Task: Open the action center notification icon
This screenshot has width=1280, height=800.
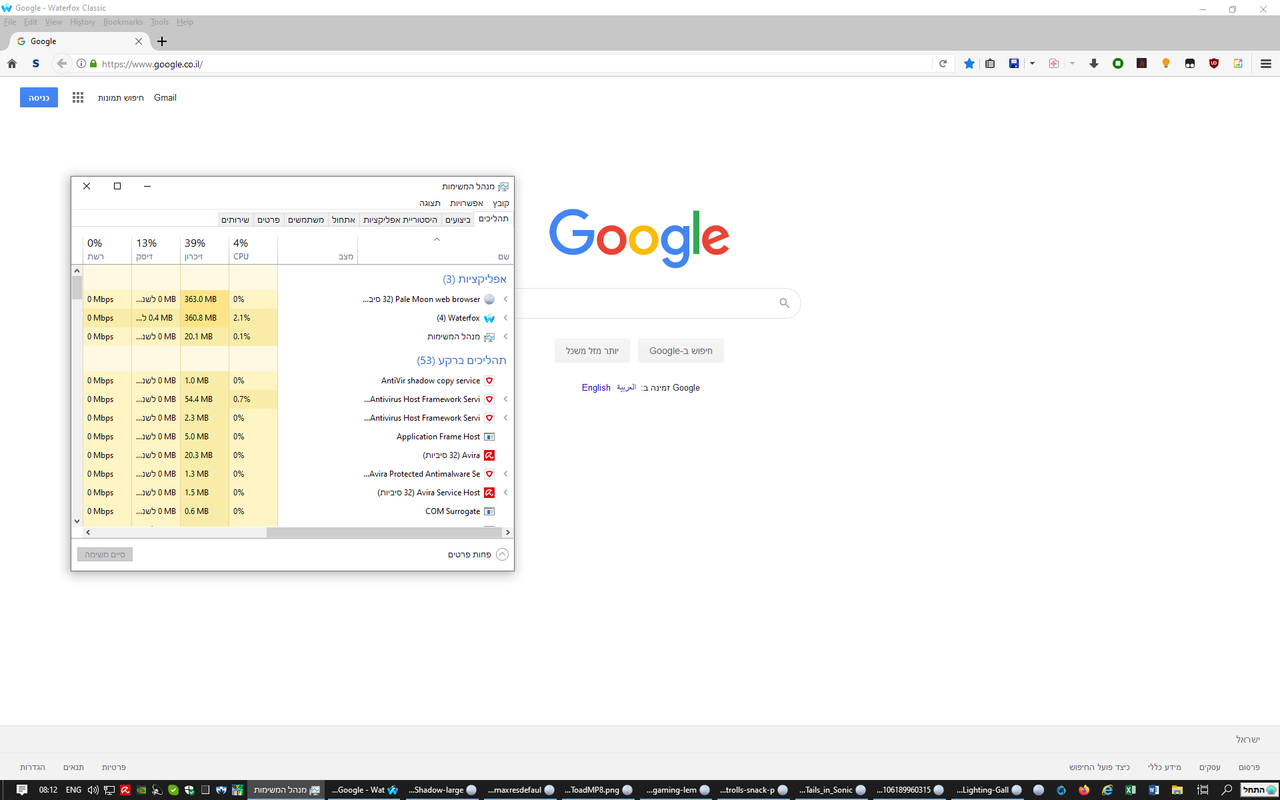Action: point(21,790)
